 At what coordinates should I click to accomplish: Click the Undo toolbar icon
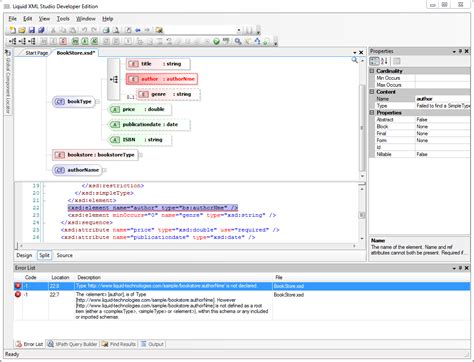tap(84, 30)
